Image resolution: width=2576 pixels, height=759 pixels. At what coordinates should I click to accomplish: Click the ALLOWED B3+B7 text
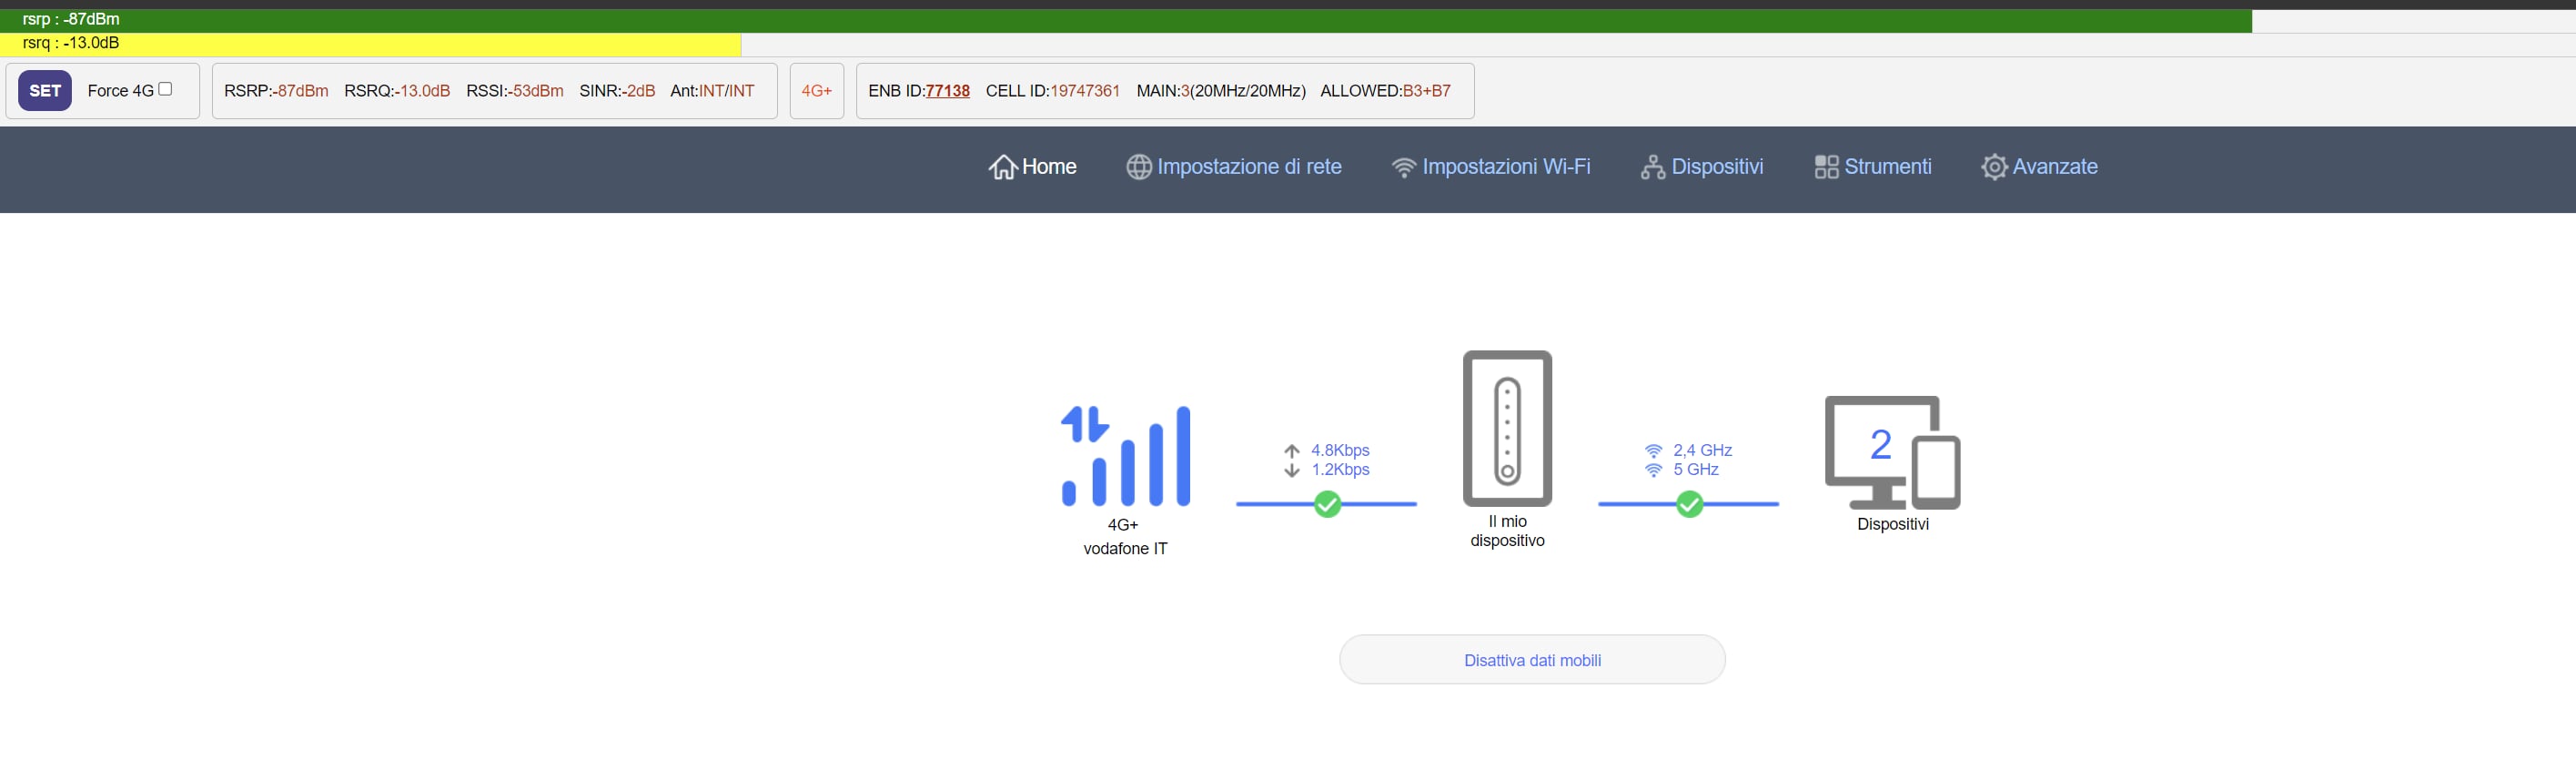1385,91
